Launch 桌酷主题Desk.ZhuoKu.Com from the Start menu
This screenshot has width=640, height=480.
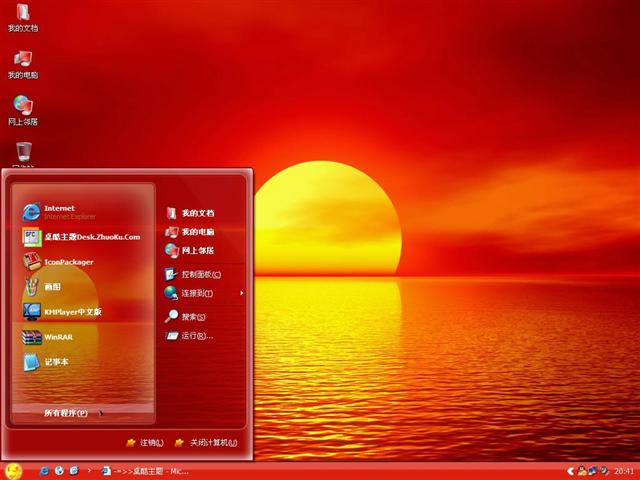tap(81, 237)
